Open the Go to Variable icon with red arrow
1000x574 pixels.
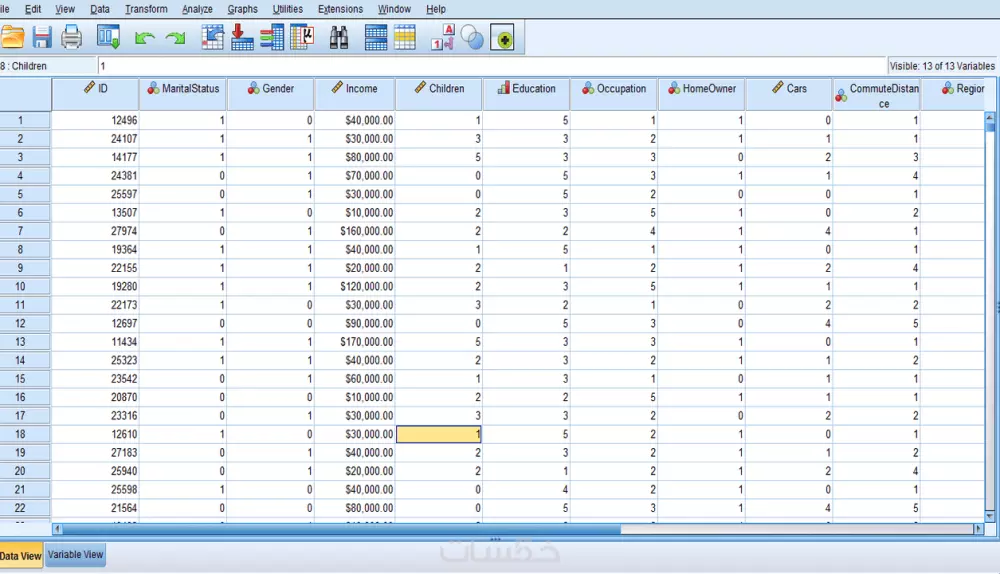242,38
